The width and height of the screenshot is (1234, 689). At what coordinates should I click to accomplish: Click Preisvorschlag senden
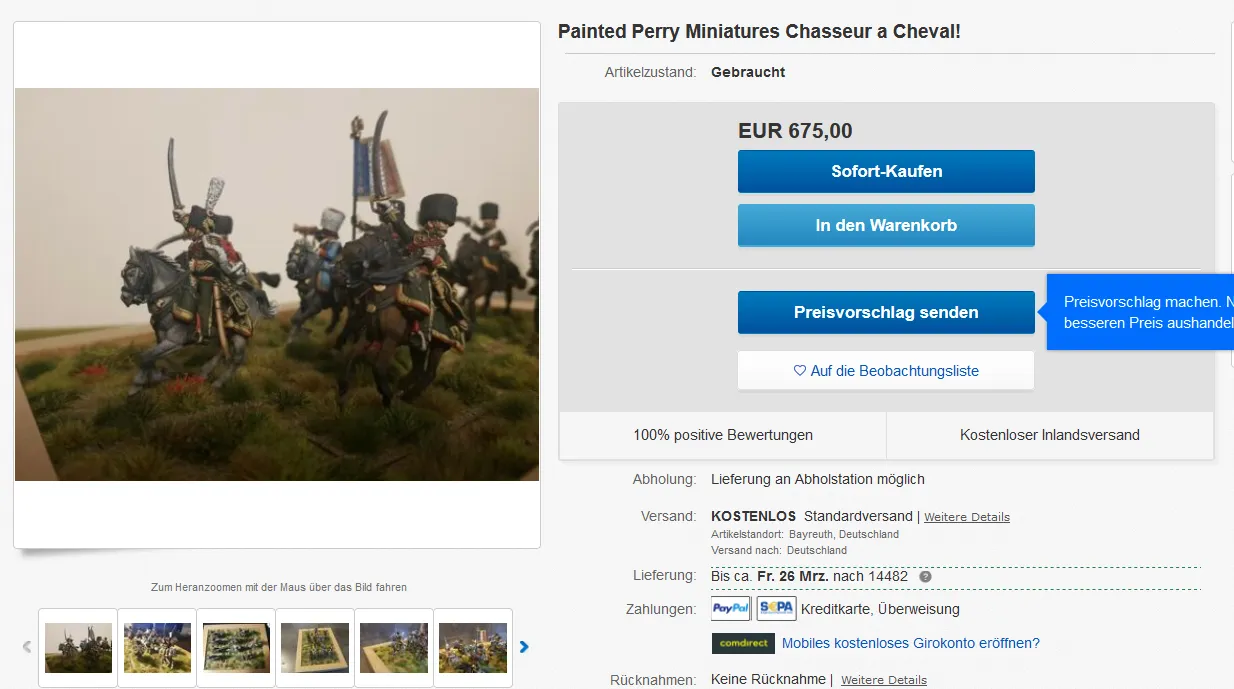coord(886,312)
